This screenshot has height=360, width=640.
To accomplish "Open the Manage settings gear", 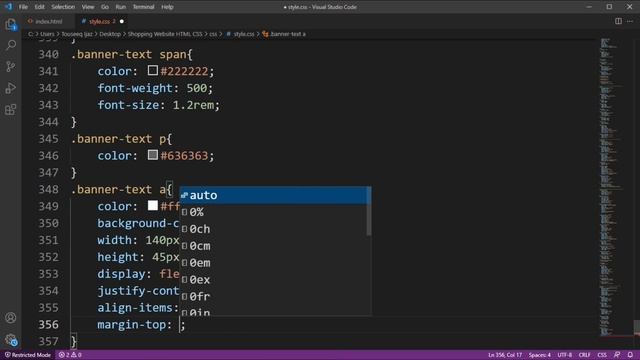I will (x=11, y=339).
